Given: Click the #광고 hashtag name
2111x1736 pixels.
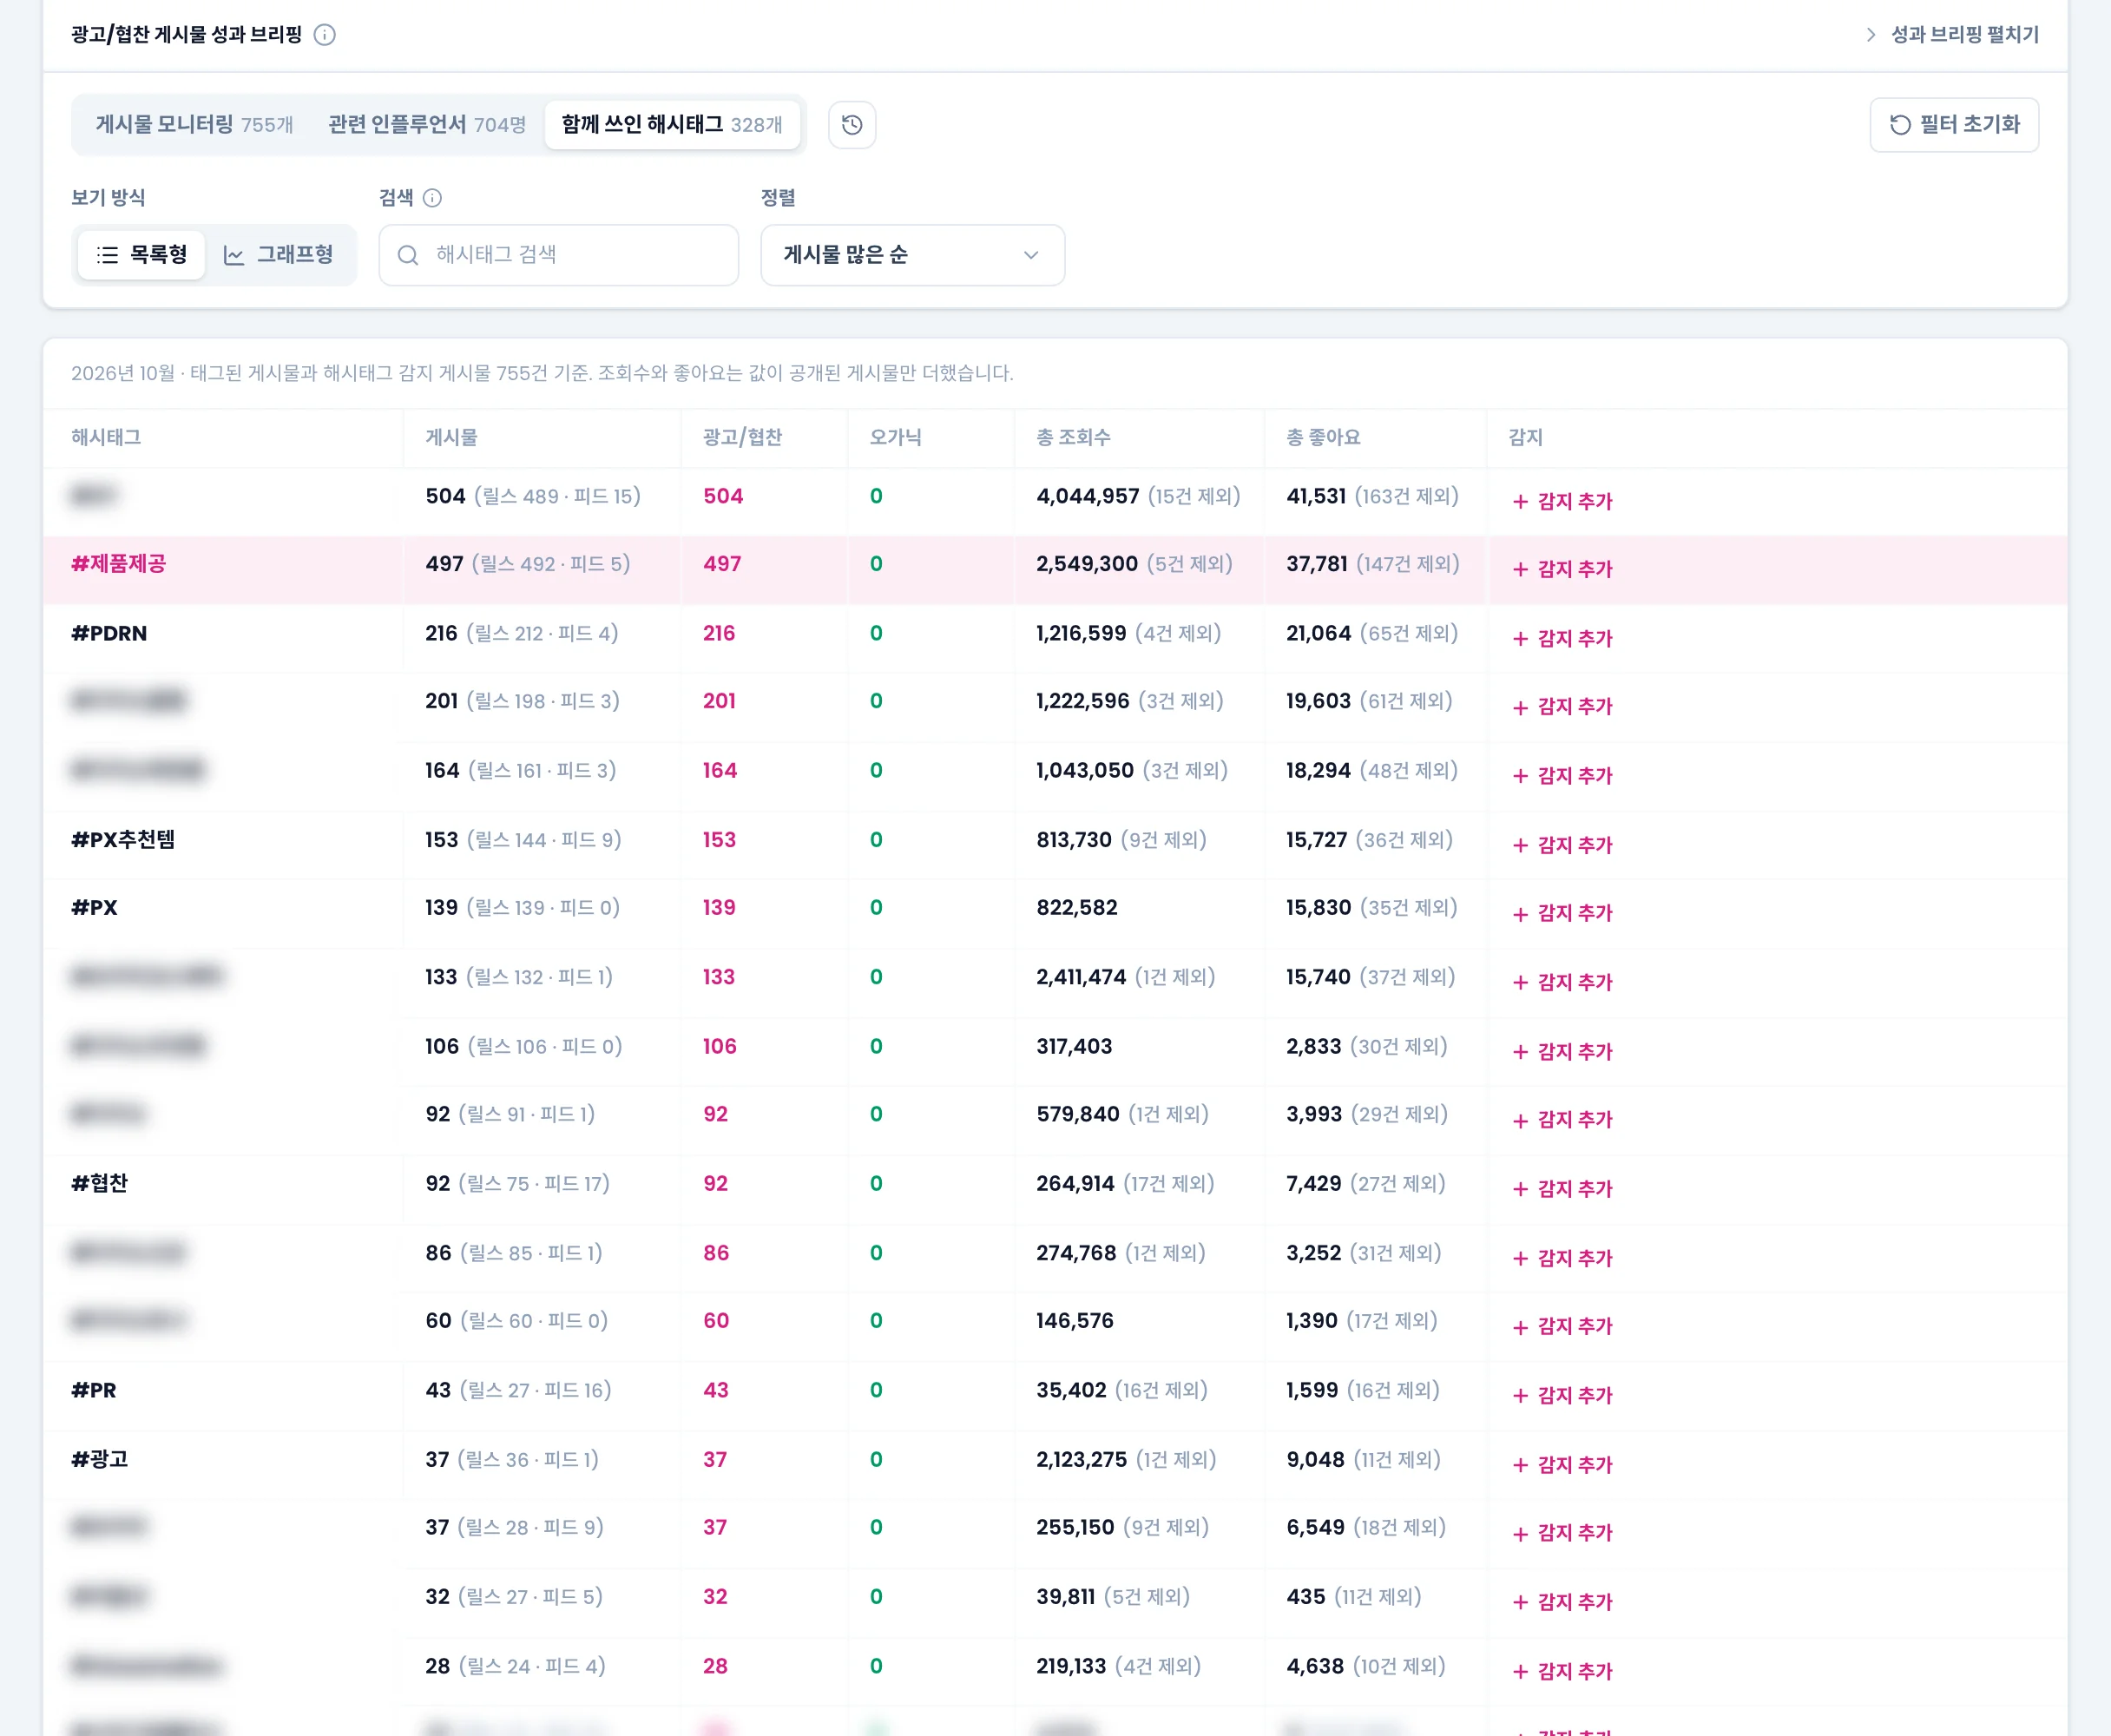Looking at the screenshot, I should (100, 1460).
